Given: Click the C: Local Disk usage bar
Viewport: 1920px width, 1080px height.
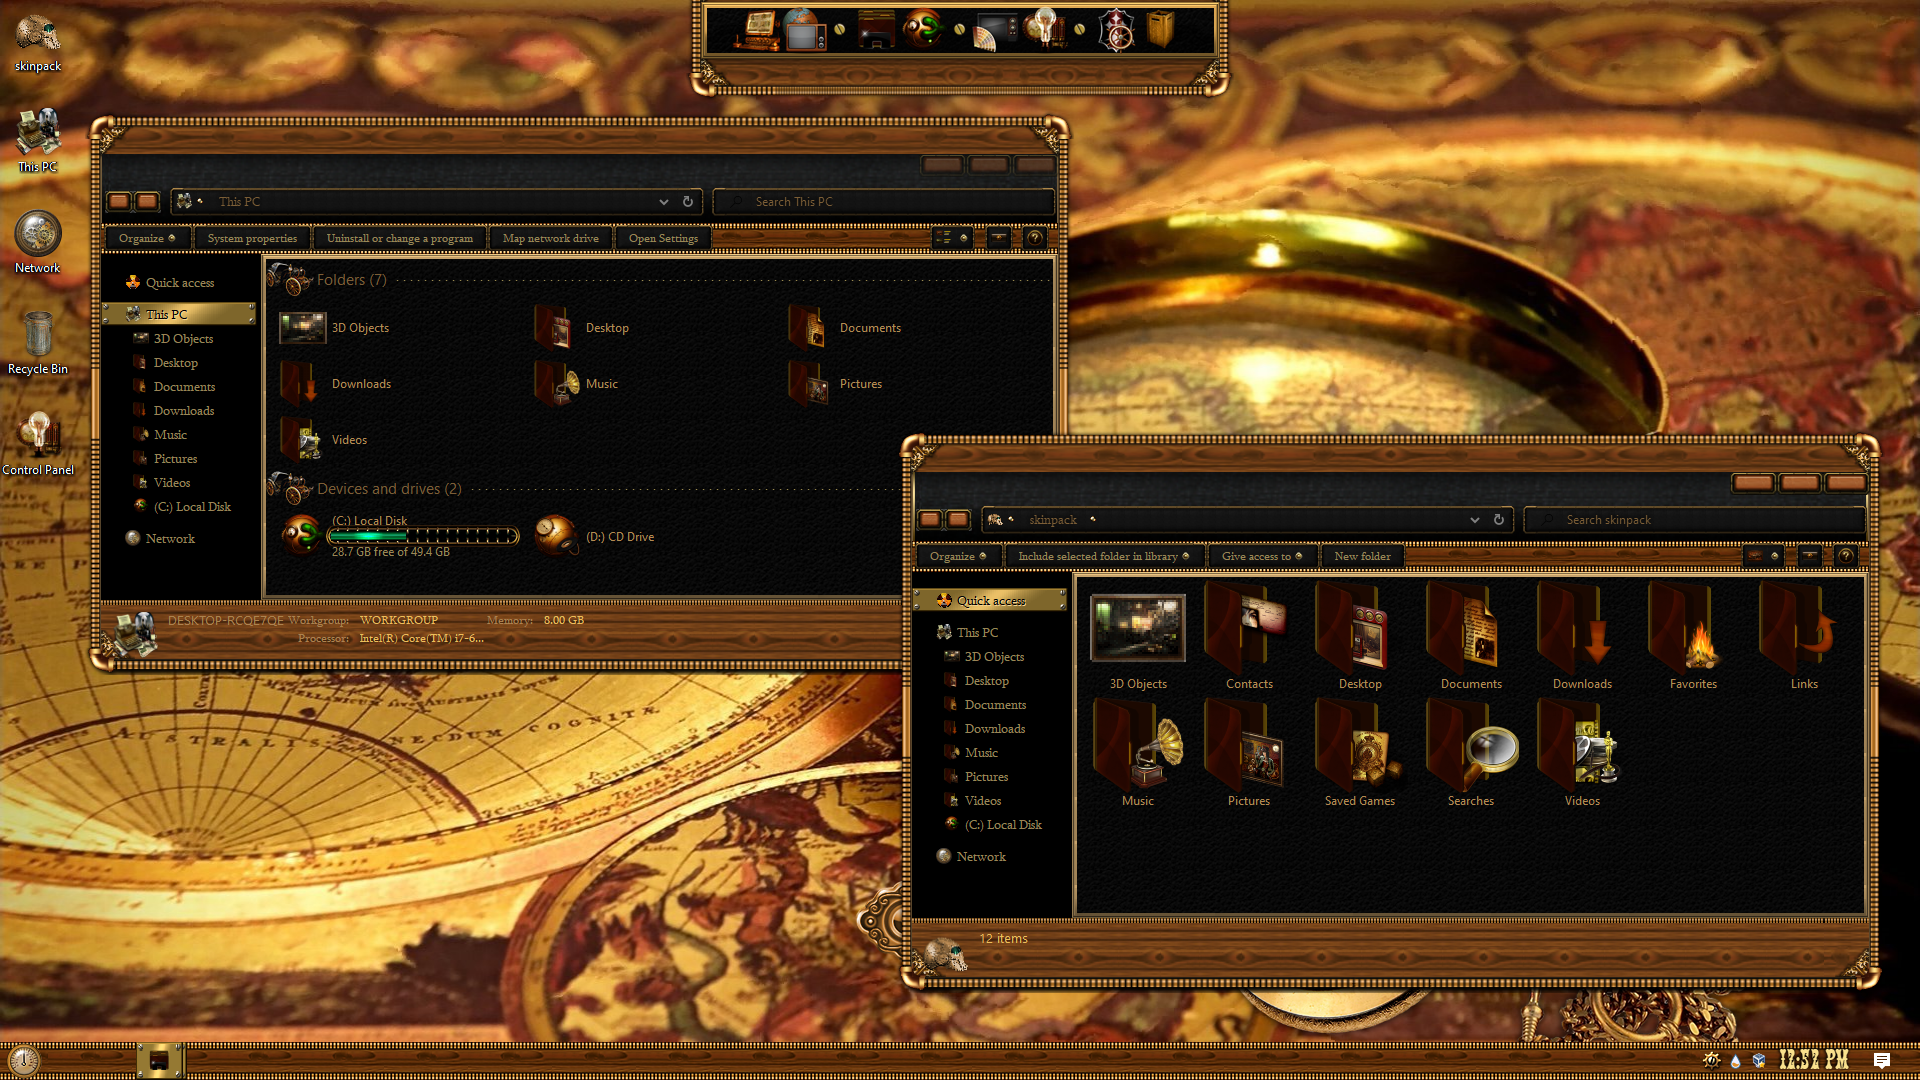Looking at the screenshot, I should [x=424, y=536].
